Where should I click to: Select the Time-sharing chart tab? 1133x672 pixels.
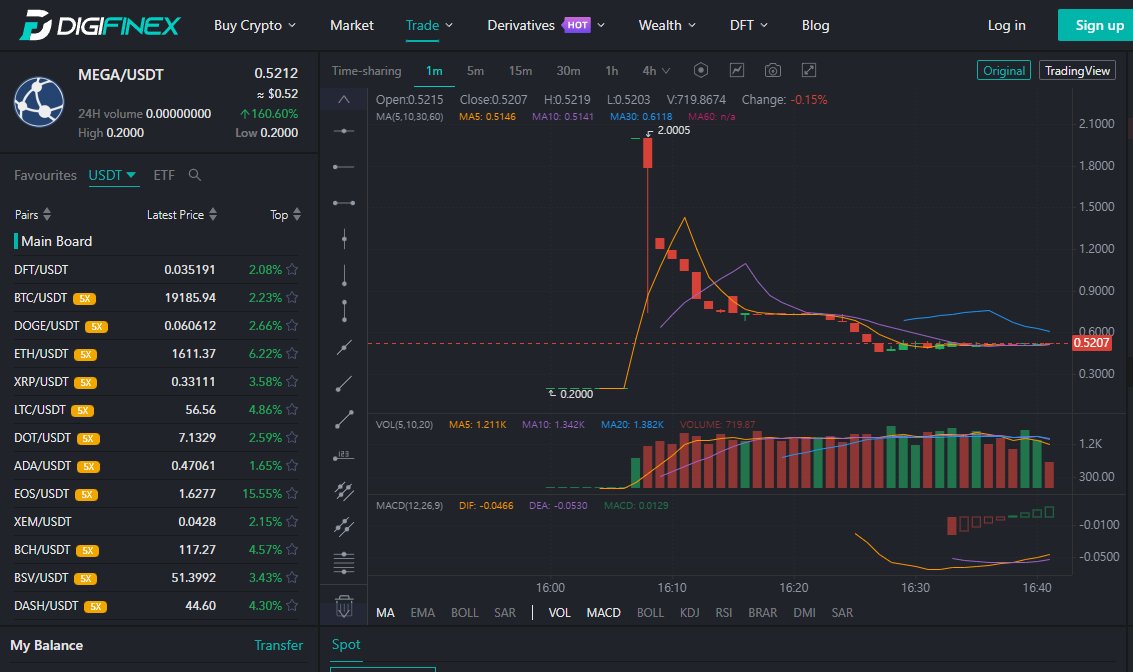click(x=366, y=70)
